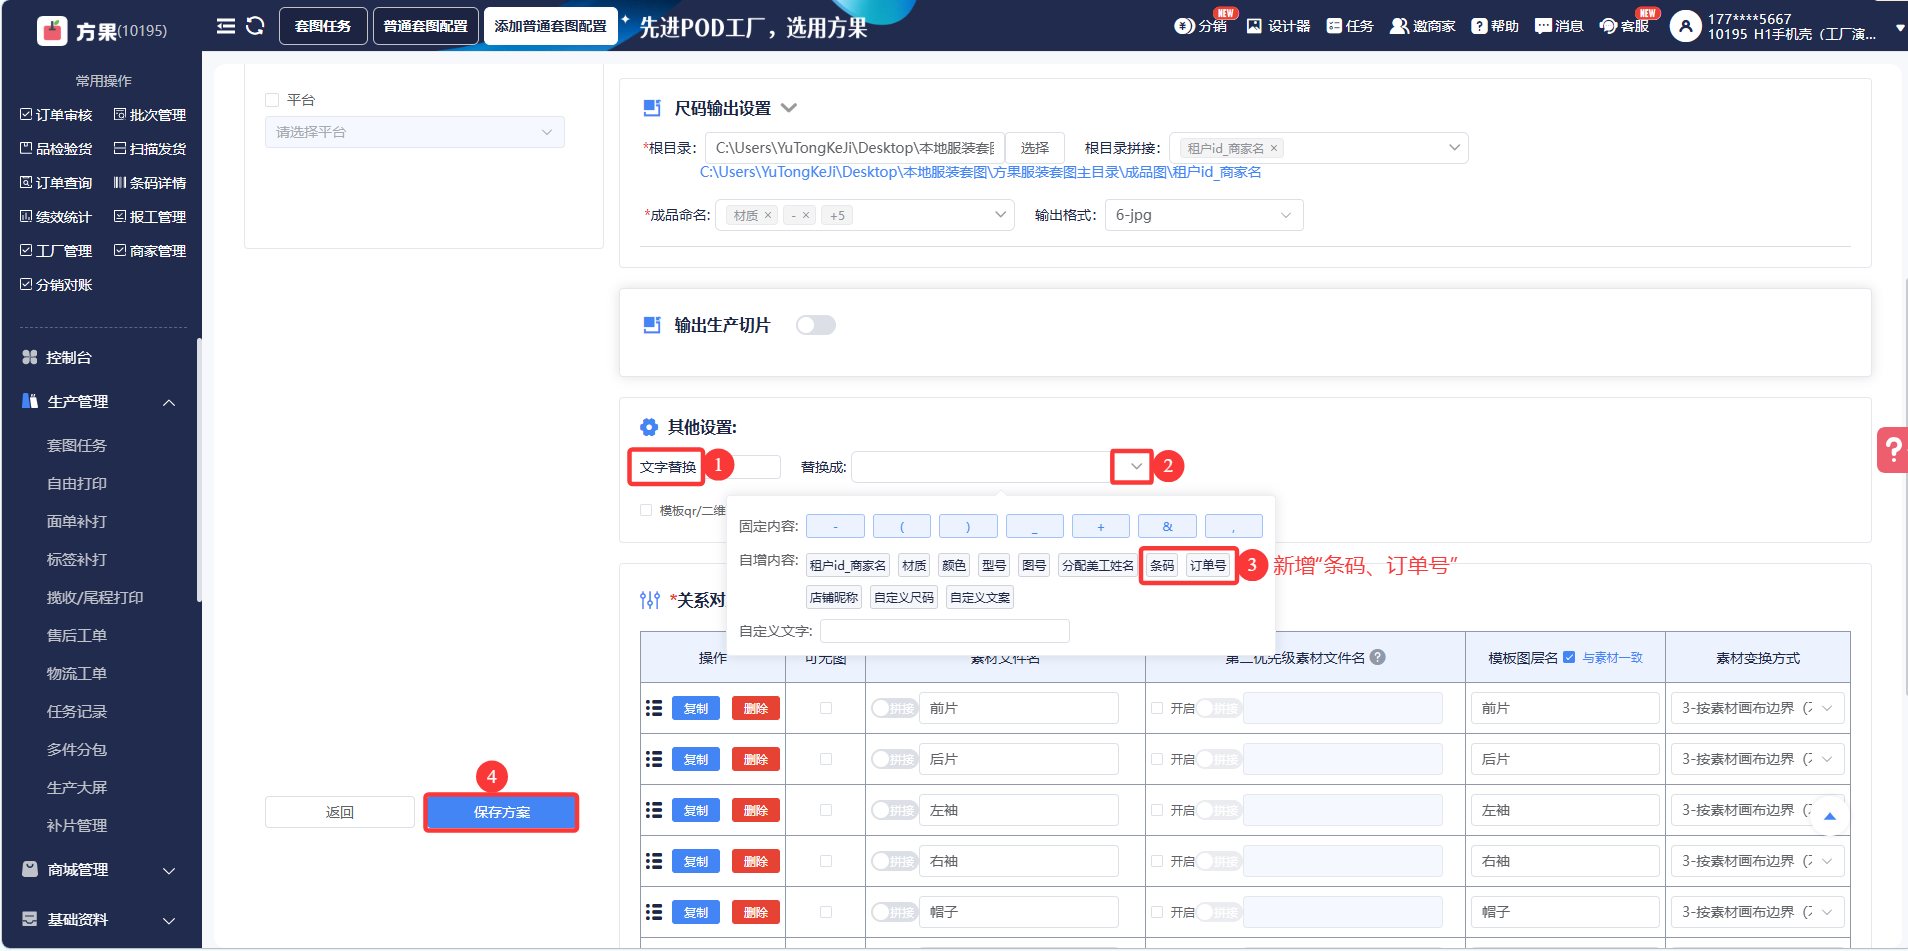Click the red floating question mark button

click(1892, 450)
